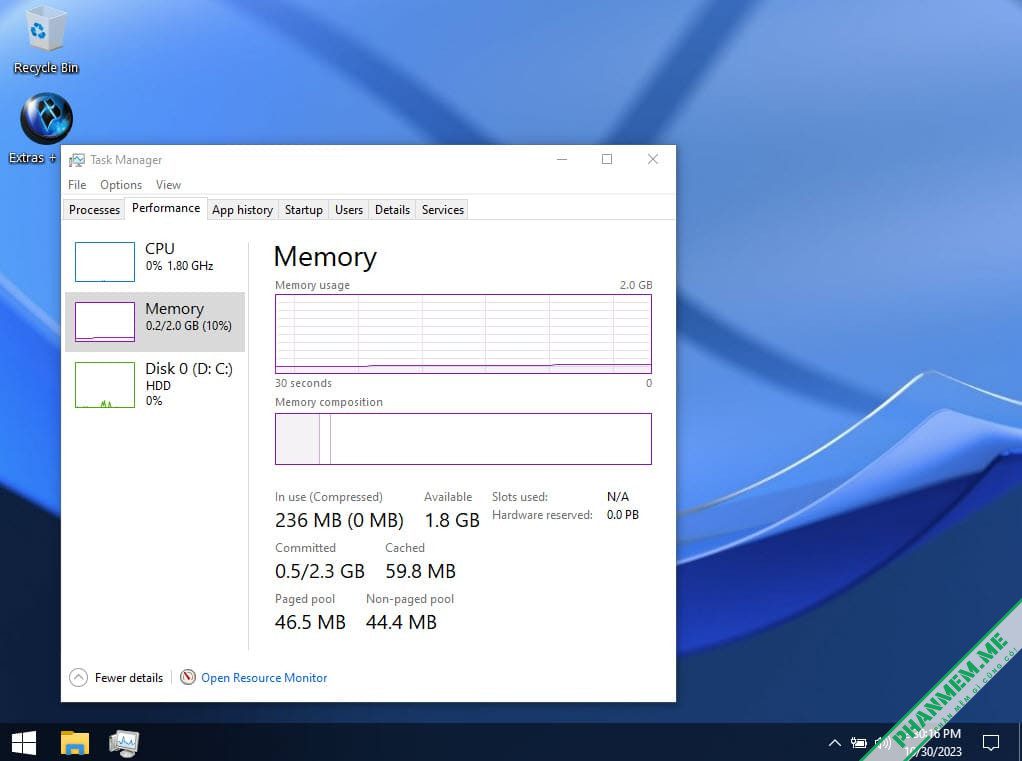
Task: Select the CPU 0% 1.80 GHz entry
Action: click(x=155, y=262)
